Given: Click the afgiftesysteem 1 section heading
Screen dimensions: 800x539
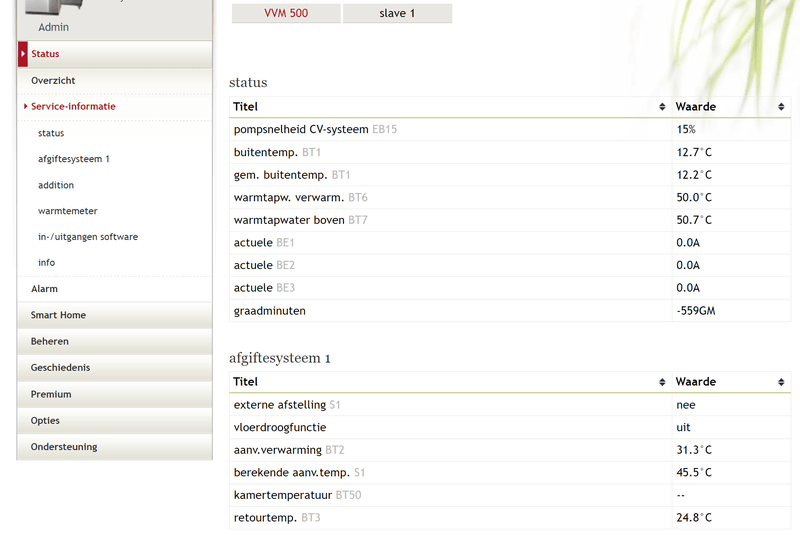Looking at the screenshot, I should 280,358.
